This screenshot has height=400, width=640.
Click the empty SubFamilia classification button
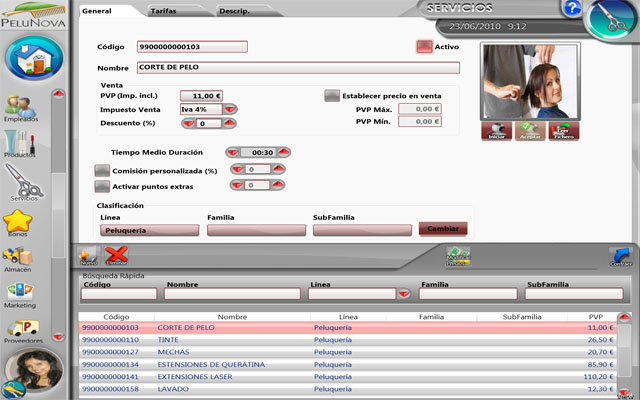pyautogui.click(x=362, y=231)
